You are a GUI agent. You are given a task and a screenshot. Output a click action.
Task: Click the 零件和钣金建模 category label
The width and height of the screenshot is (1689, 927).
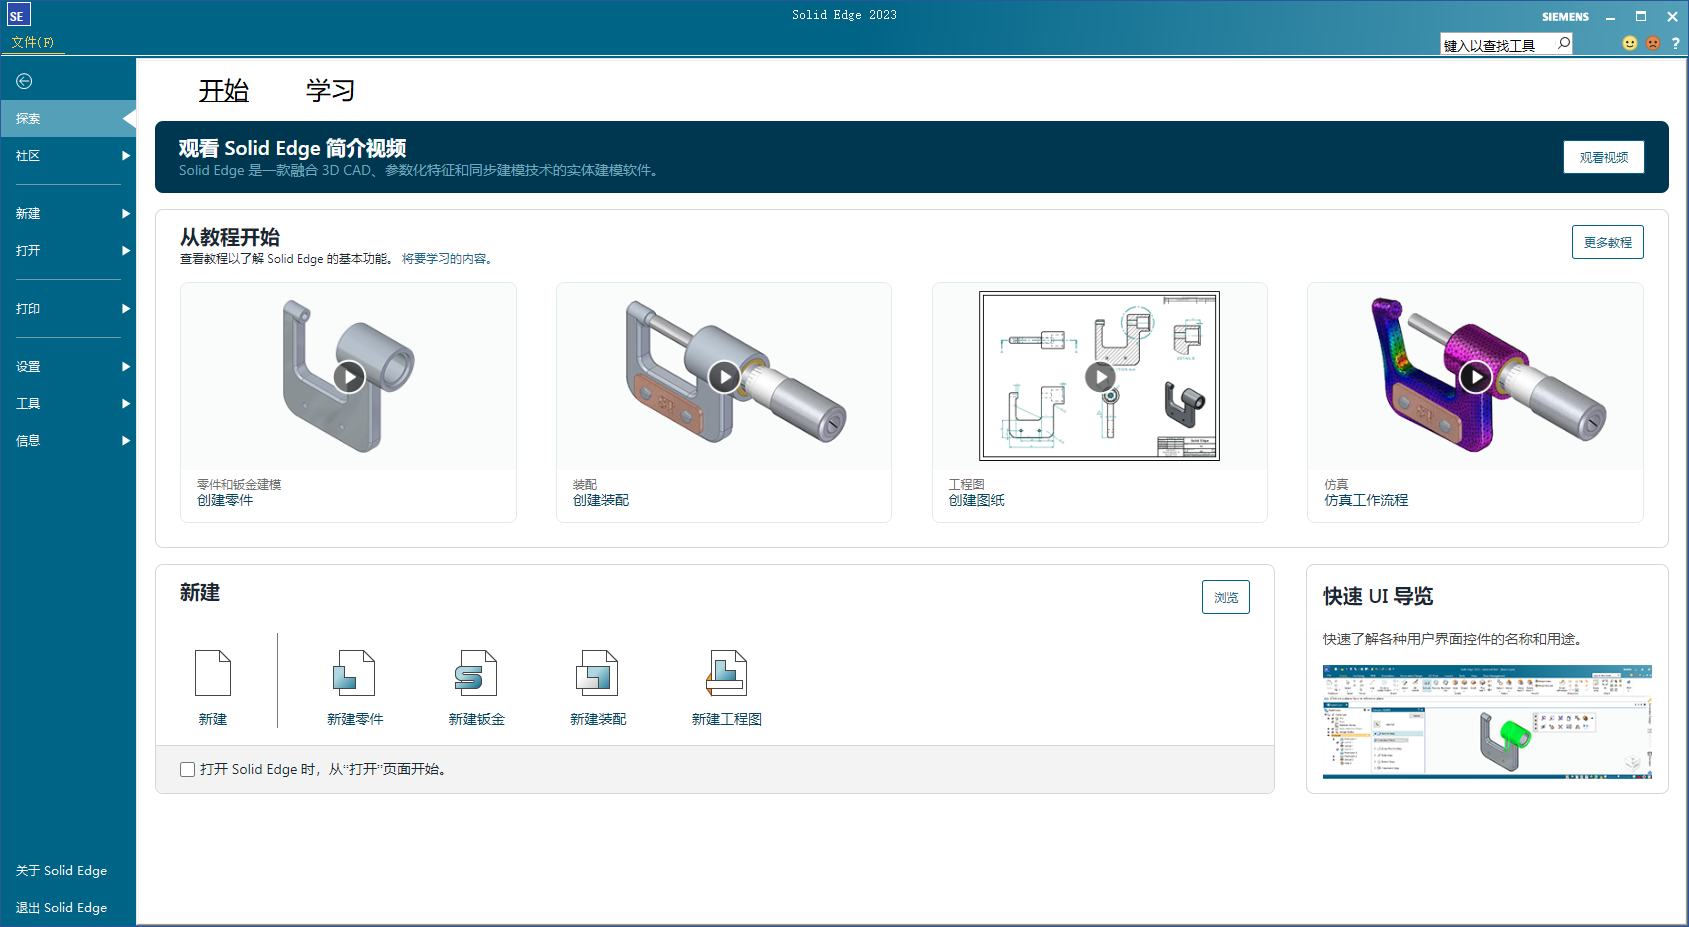point(239,484)
